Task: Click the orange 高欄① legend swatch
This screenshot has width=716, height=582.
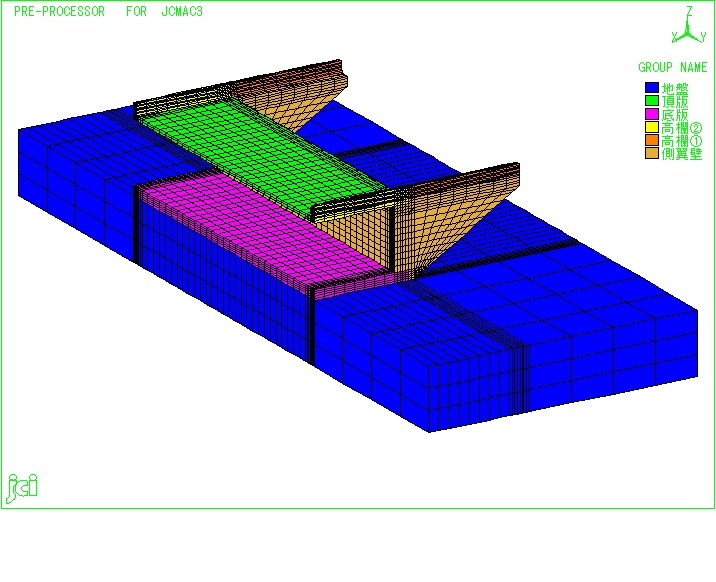Action: [x=652, y=140]
